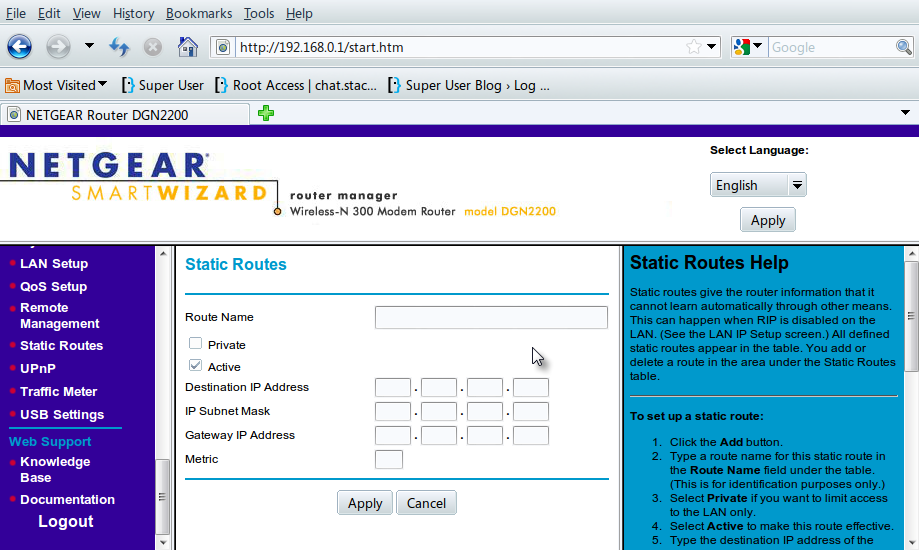Click help panel scrollbar up arrow
Image resolution: width=919 pixels, height=550 pixels.
pos(911,254)
